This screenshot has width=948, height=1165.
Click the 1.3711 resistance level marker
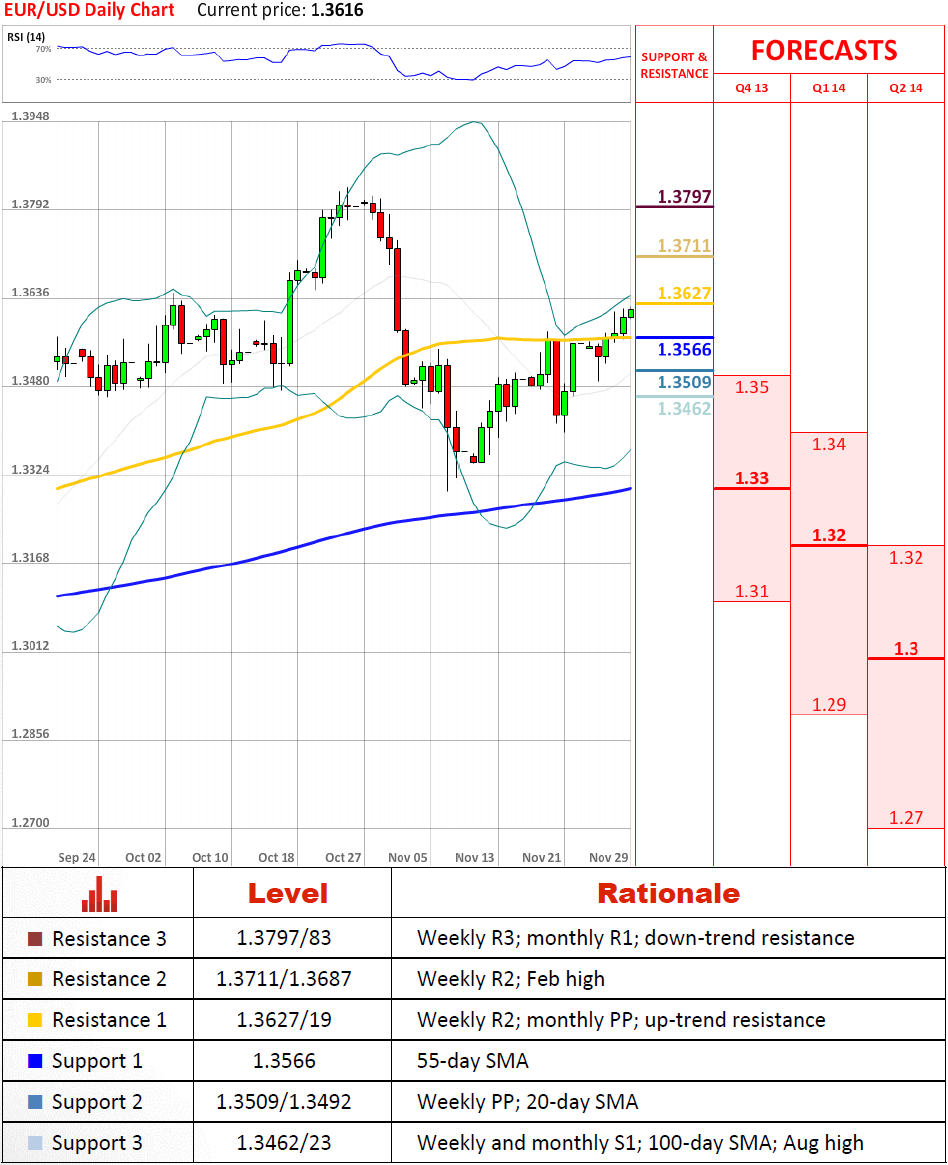click(684, 246)
